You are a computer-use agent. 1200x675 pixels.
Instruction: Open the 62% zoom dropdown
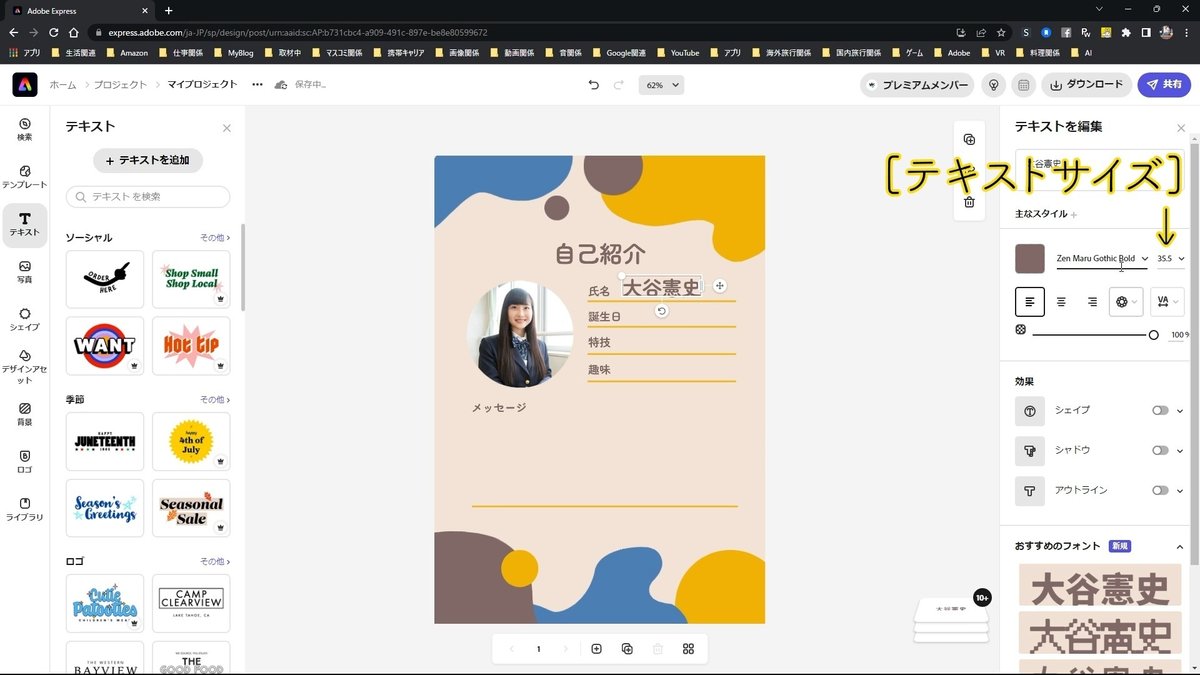point(662,85)
